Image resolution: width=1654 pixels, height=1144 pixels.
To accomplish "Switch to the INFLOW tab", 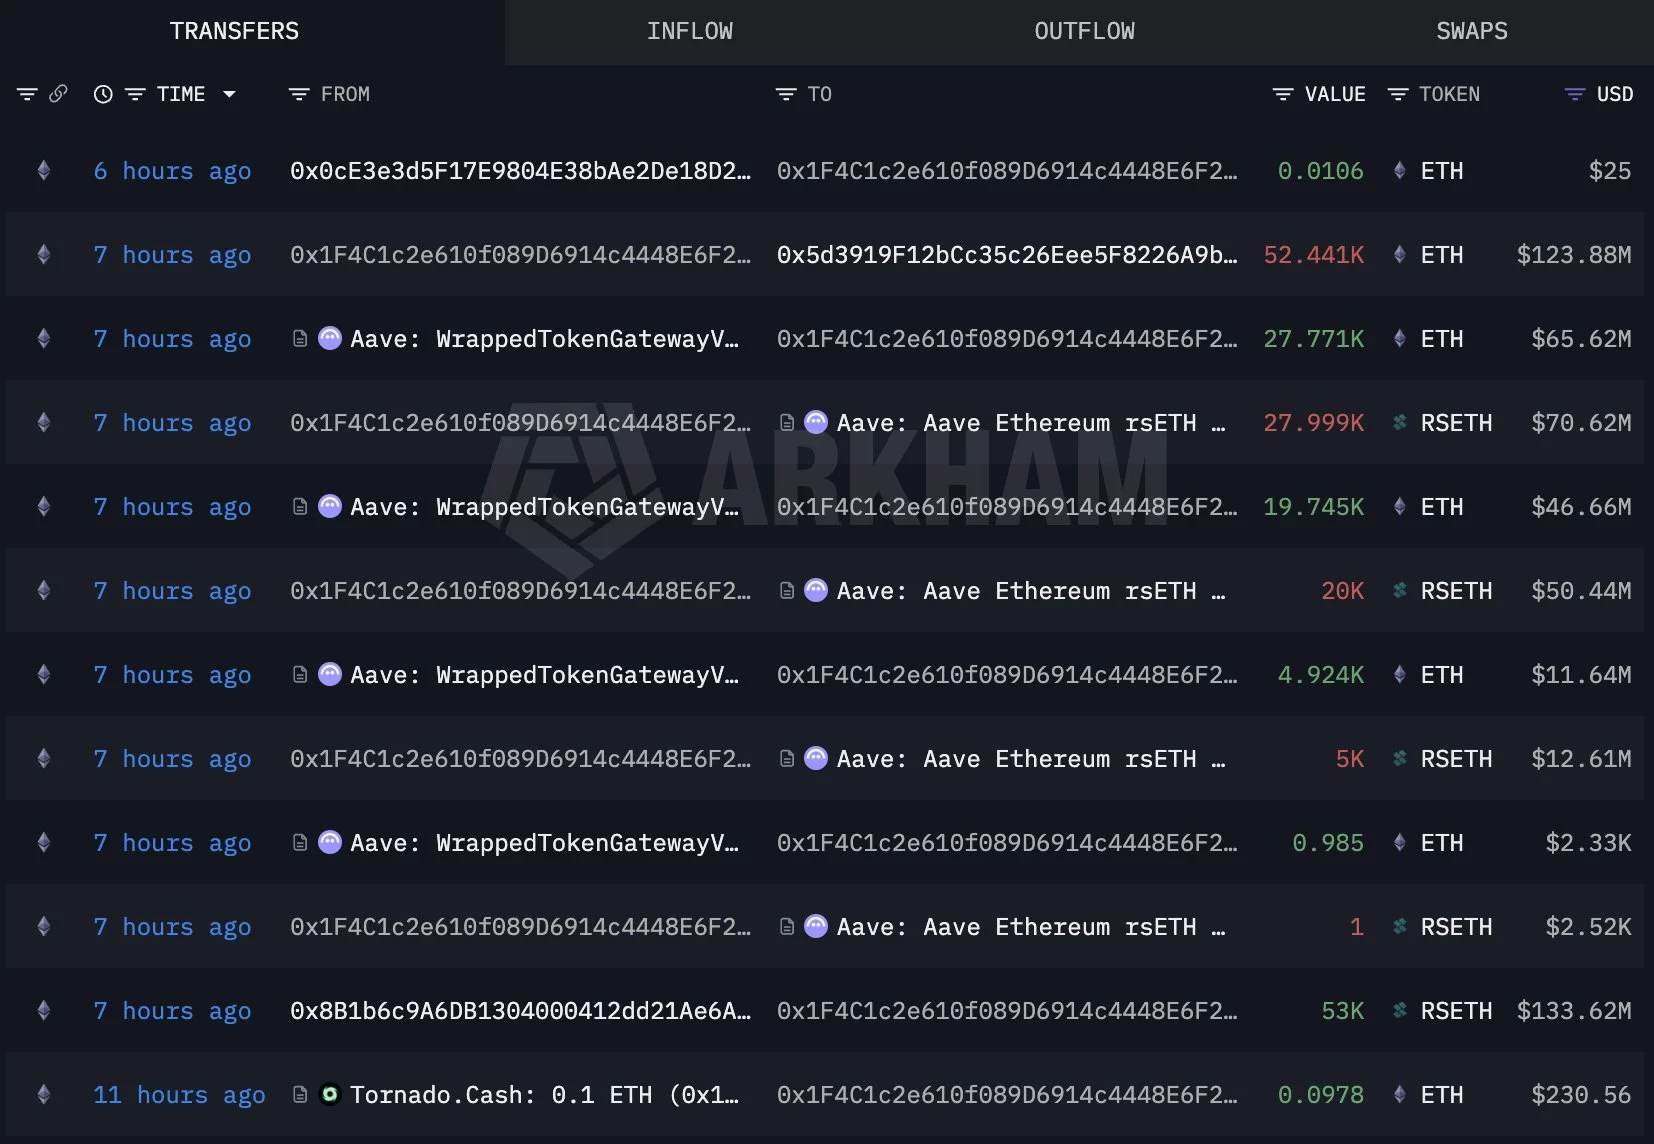I will (x=689, y=32).
